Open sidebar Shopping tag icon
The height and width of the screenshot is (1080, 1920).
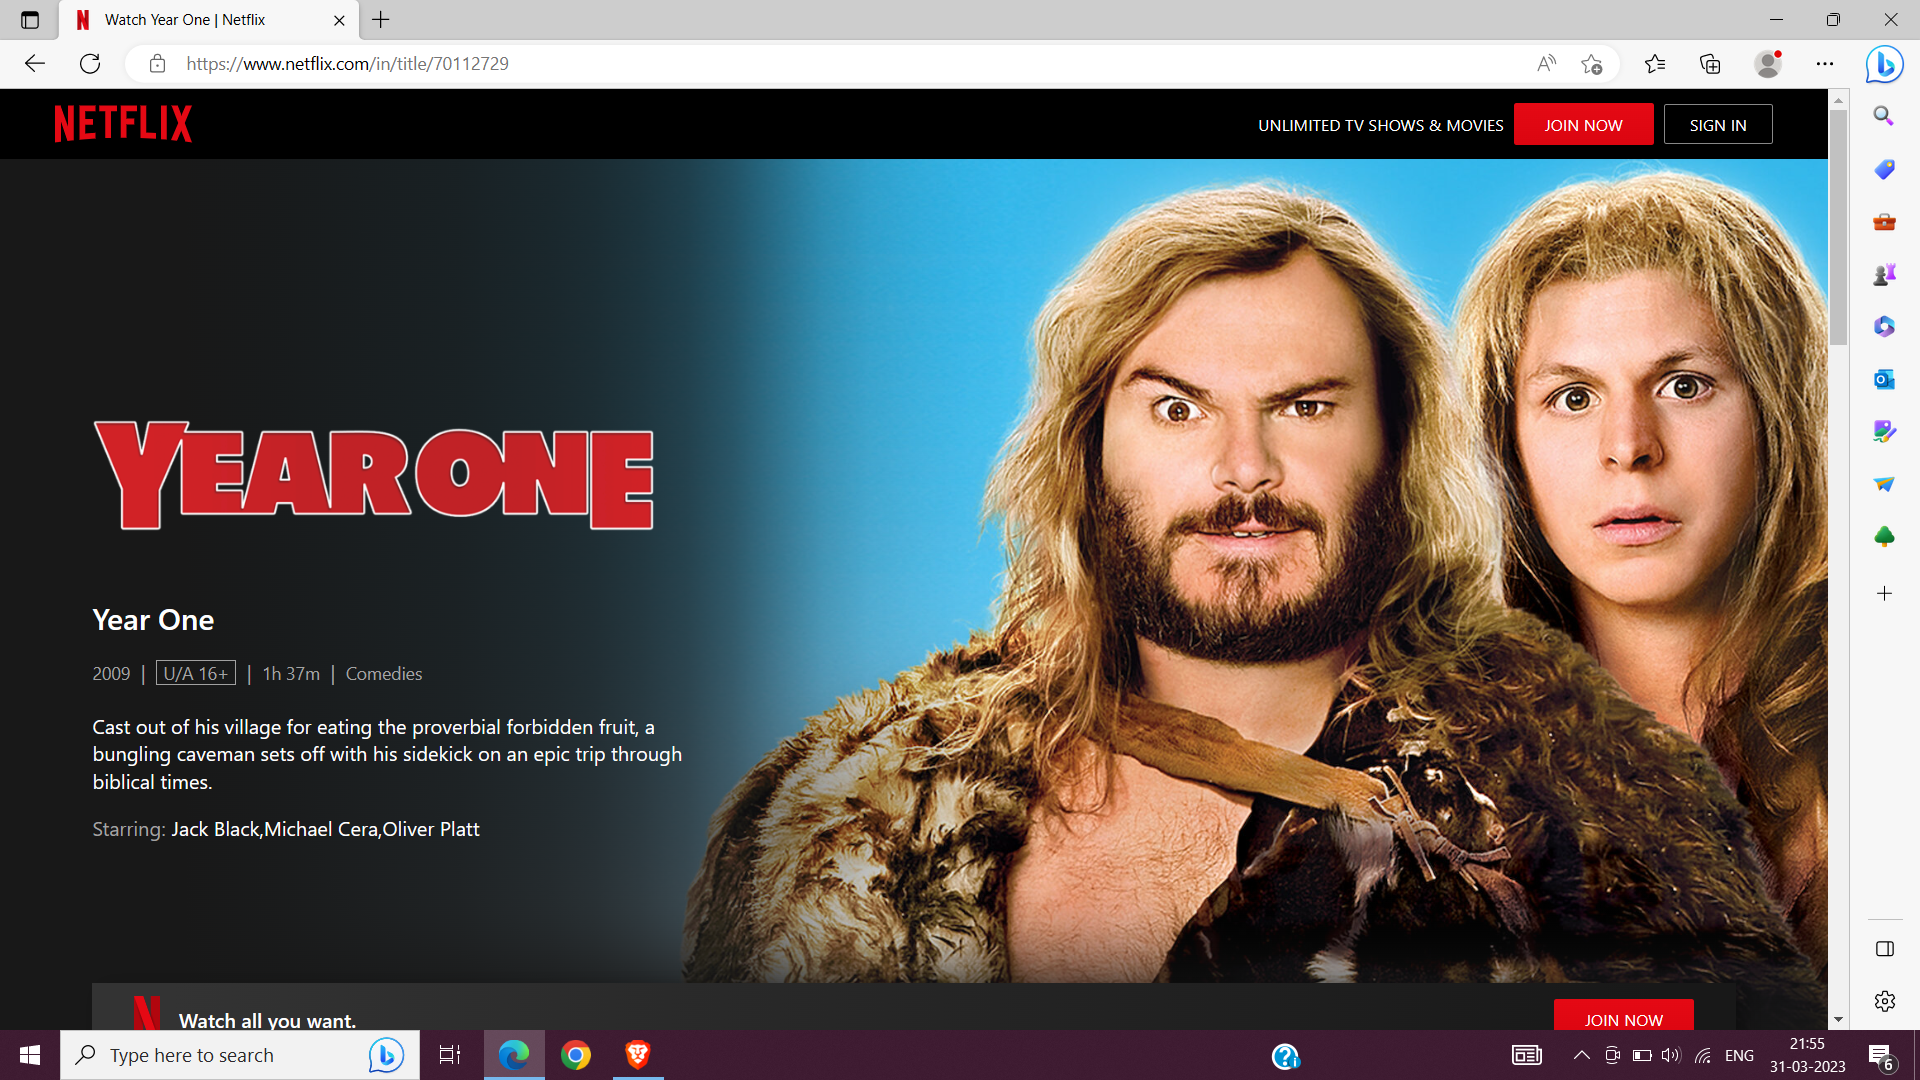[1884, 169]
